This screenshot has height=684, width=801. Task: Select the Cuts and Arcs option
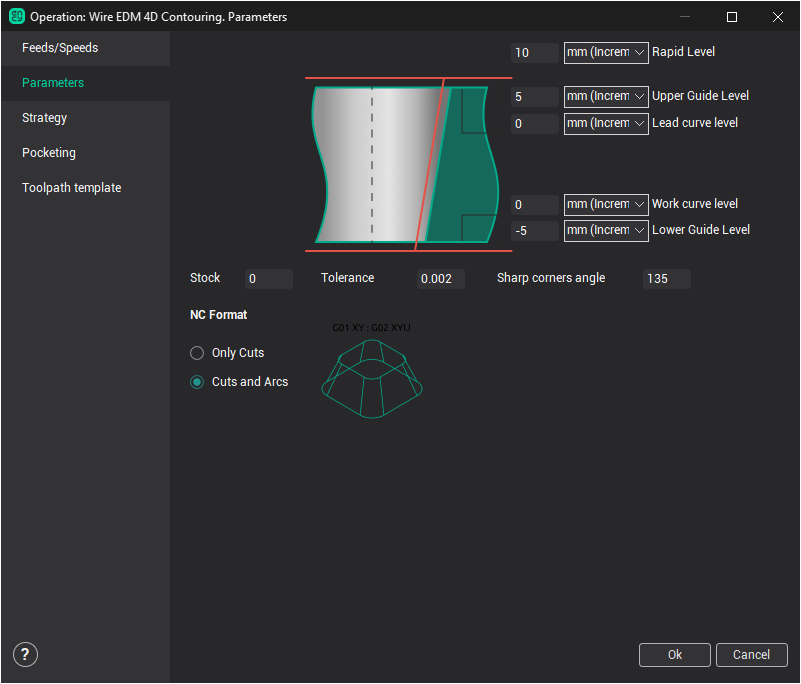click(x=197, y=382)
